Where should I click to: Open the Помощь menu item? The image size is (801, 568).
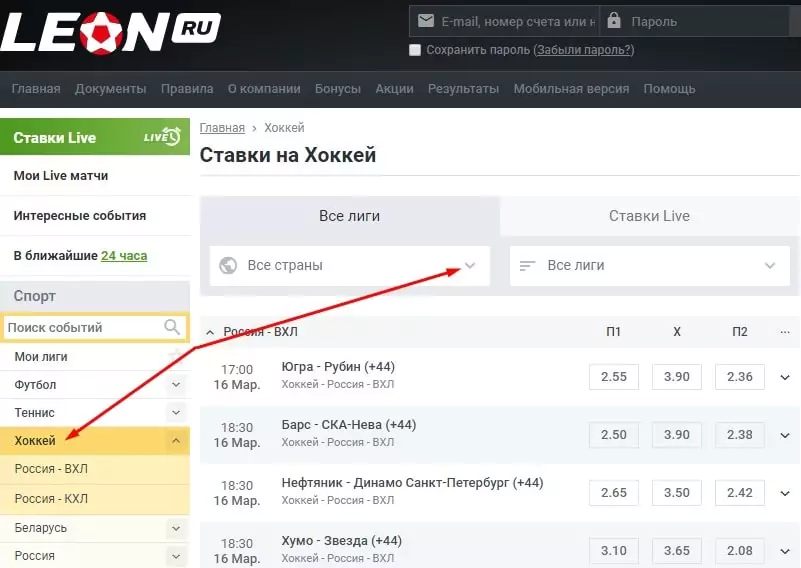point(669,89)
